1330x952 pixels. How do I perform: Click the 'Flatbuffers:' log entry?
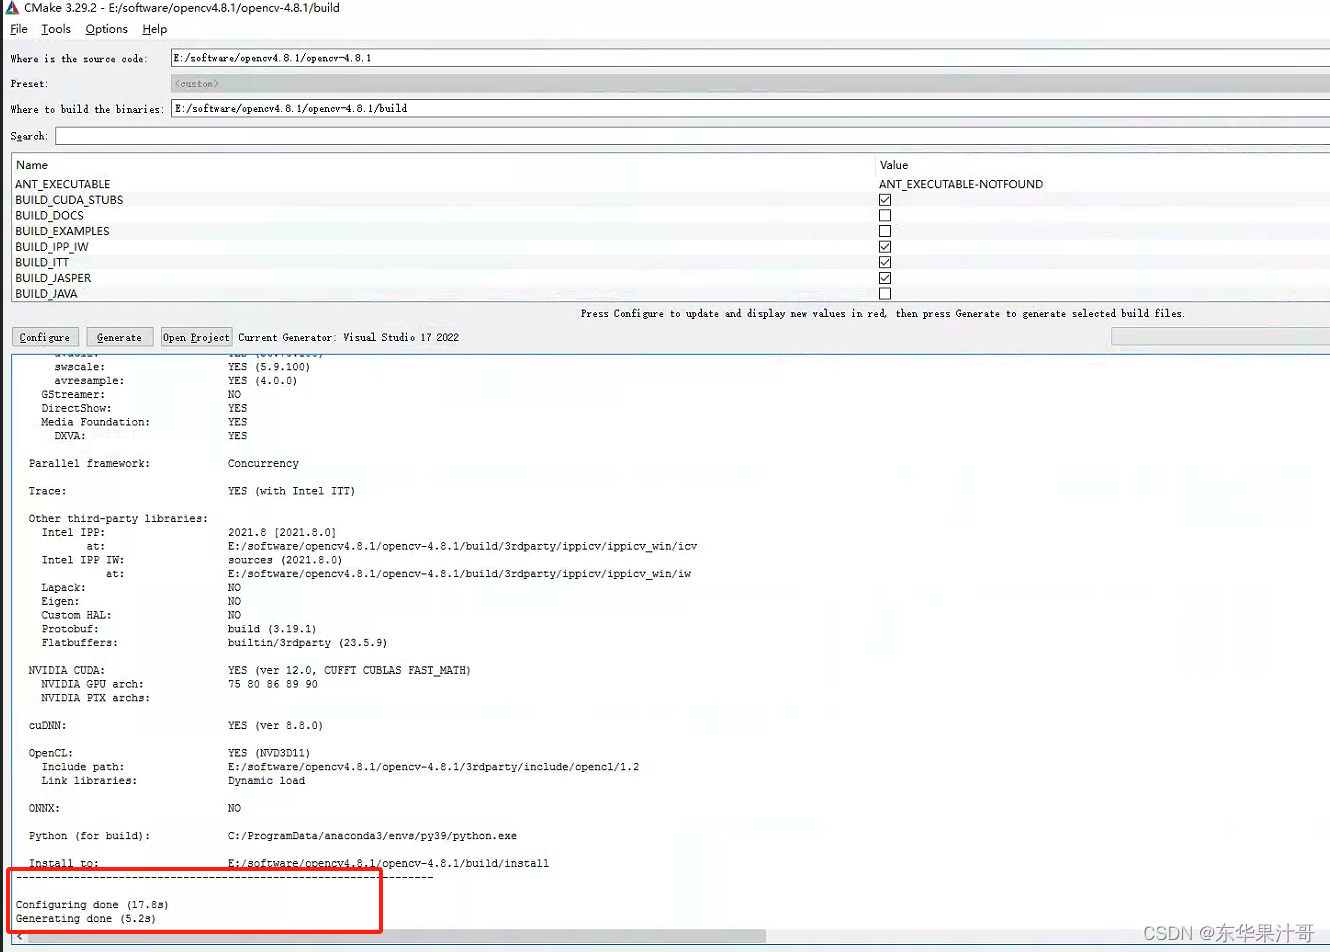click(79, 643)
